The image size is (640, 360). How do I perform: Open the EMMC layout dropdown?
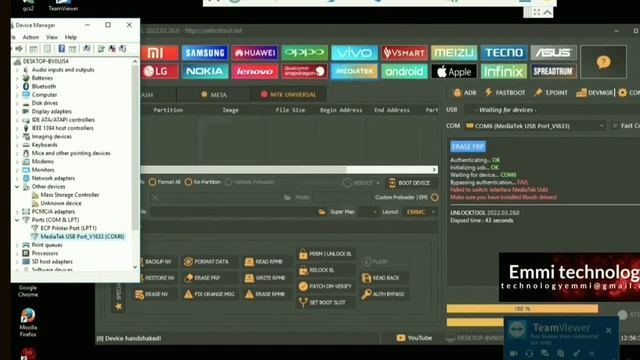(420, 212)
